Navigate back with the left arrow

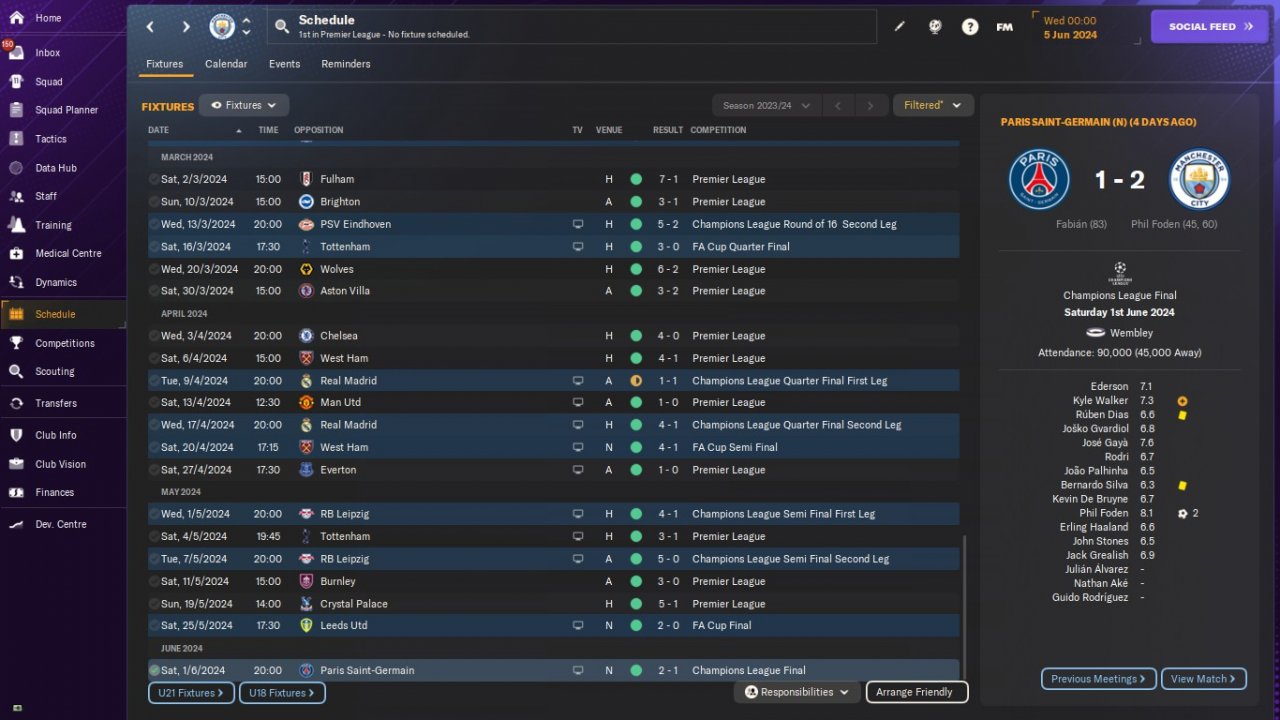[151, 27]
